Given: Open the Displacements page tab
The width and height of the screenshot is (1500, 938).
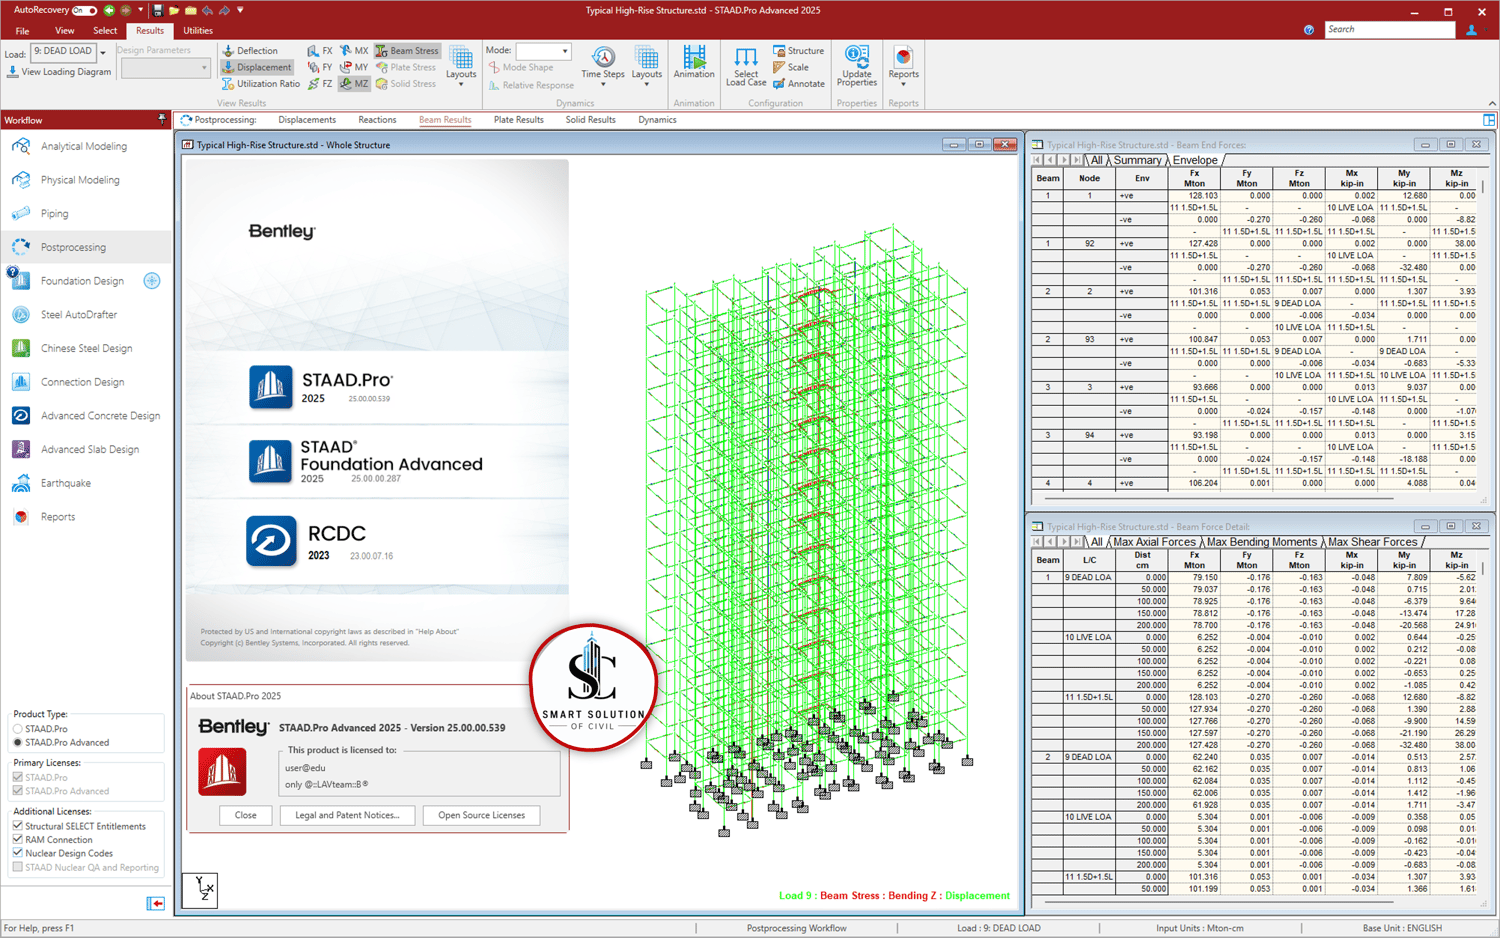Looking at the screenshot, I should 307,120.
